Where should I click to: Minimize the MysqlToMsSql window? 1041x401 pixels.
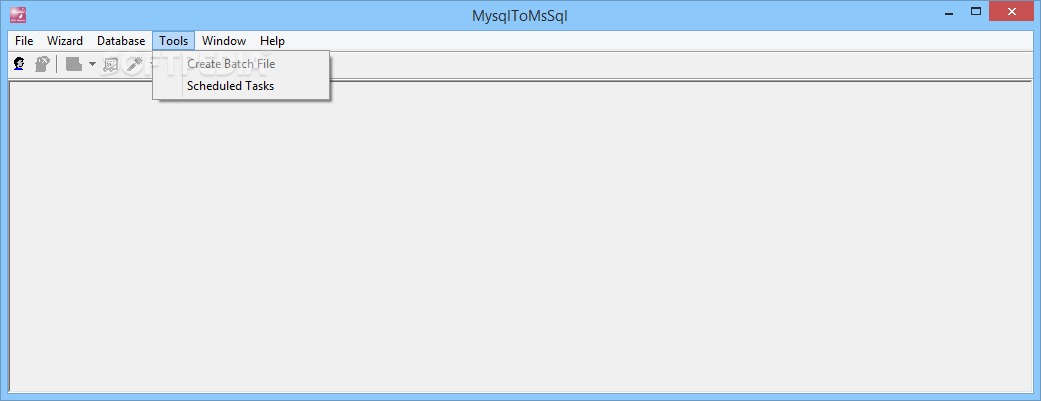coord(947,11)
